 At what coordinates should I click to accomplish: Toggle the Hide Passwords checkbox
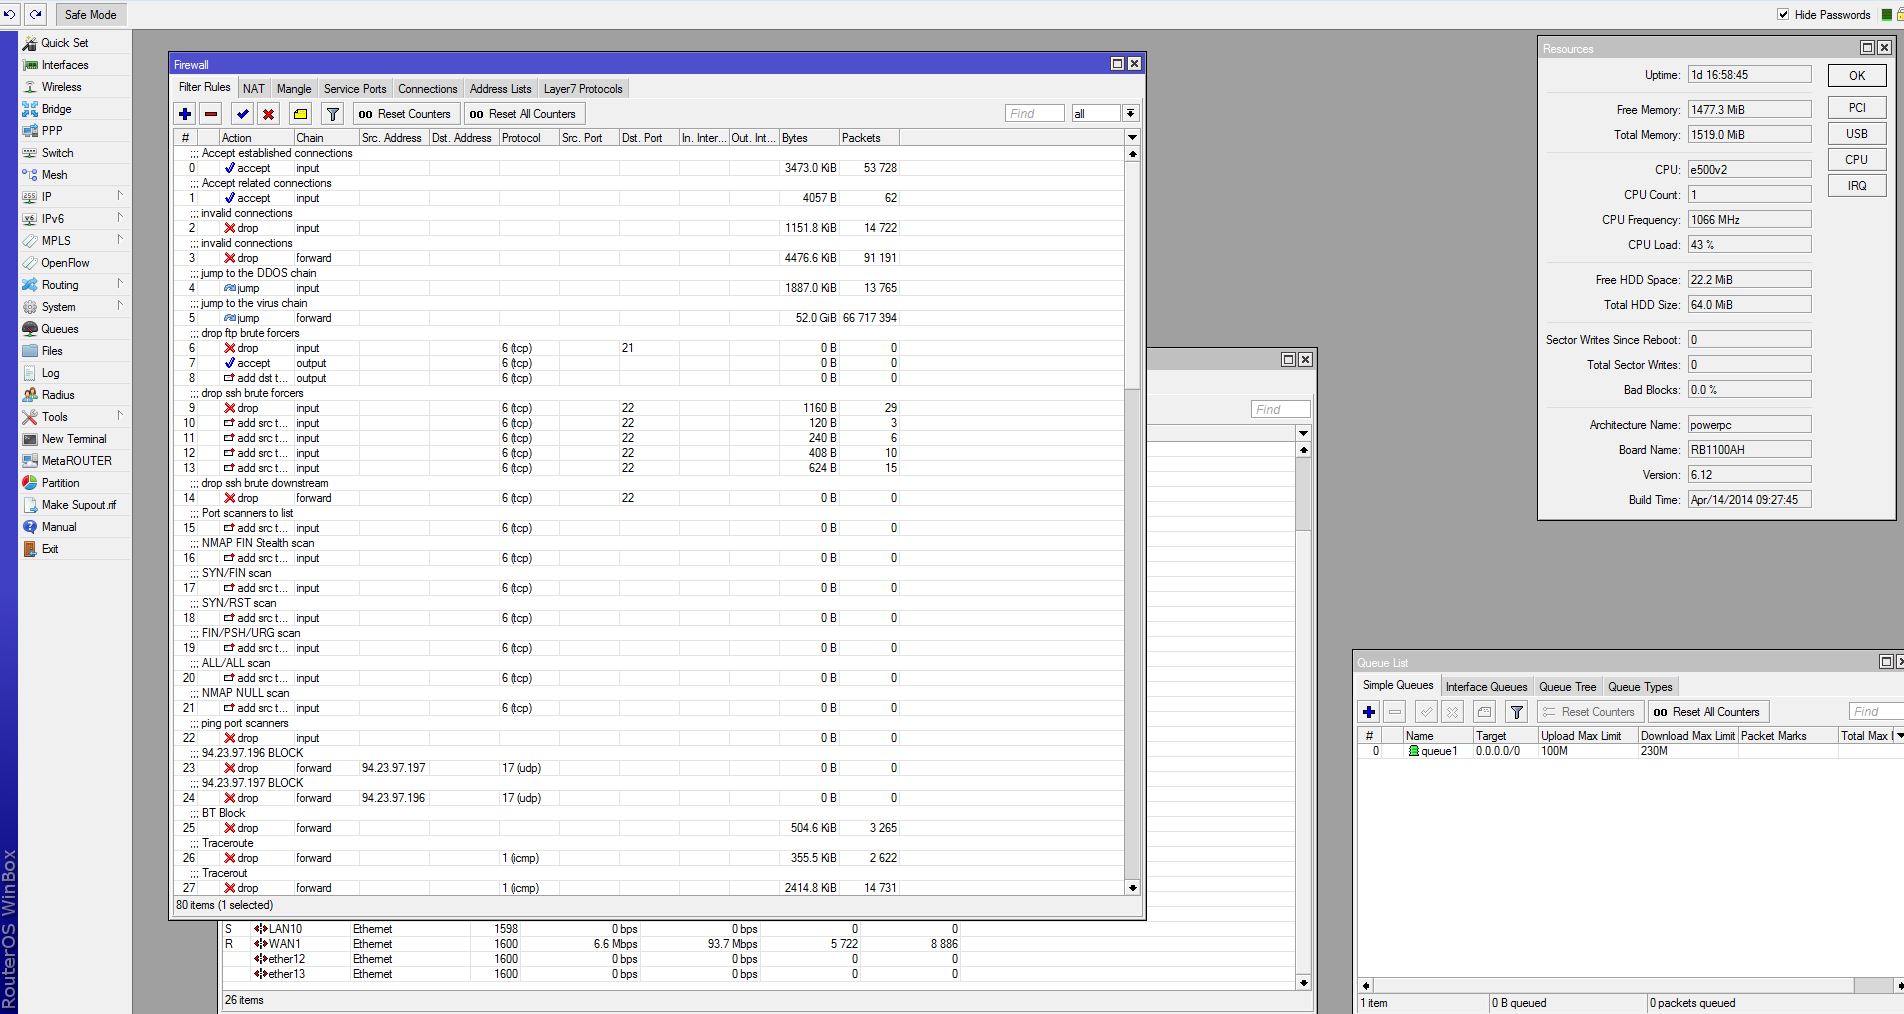point(1783,14)
